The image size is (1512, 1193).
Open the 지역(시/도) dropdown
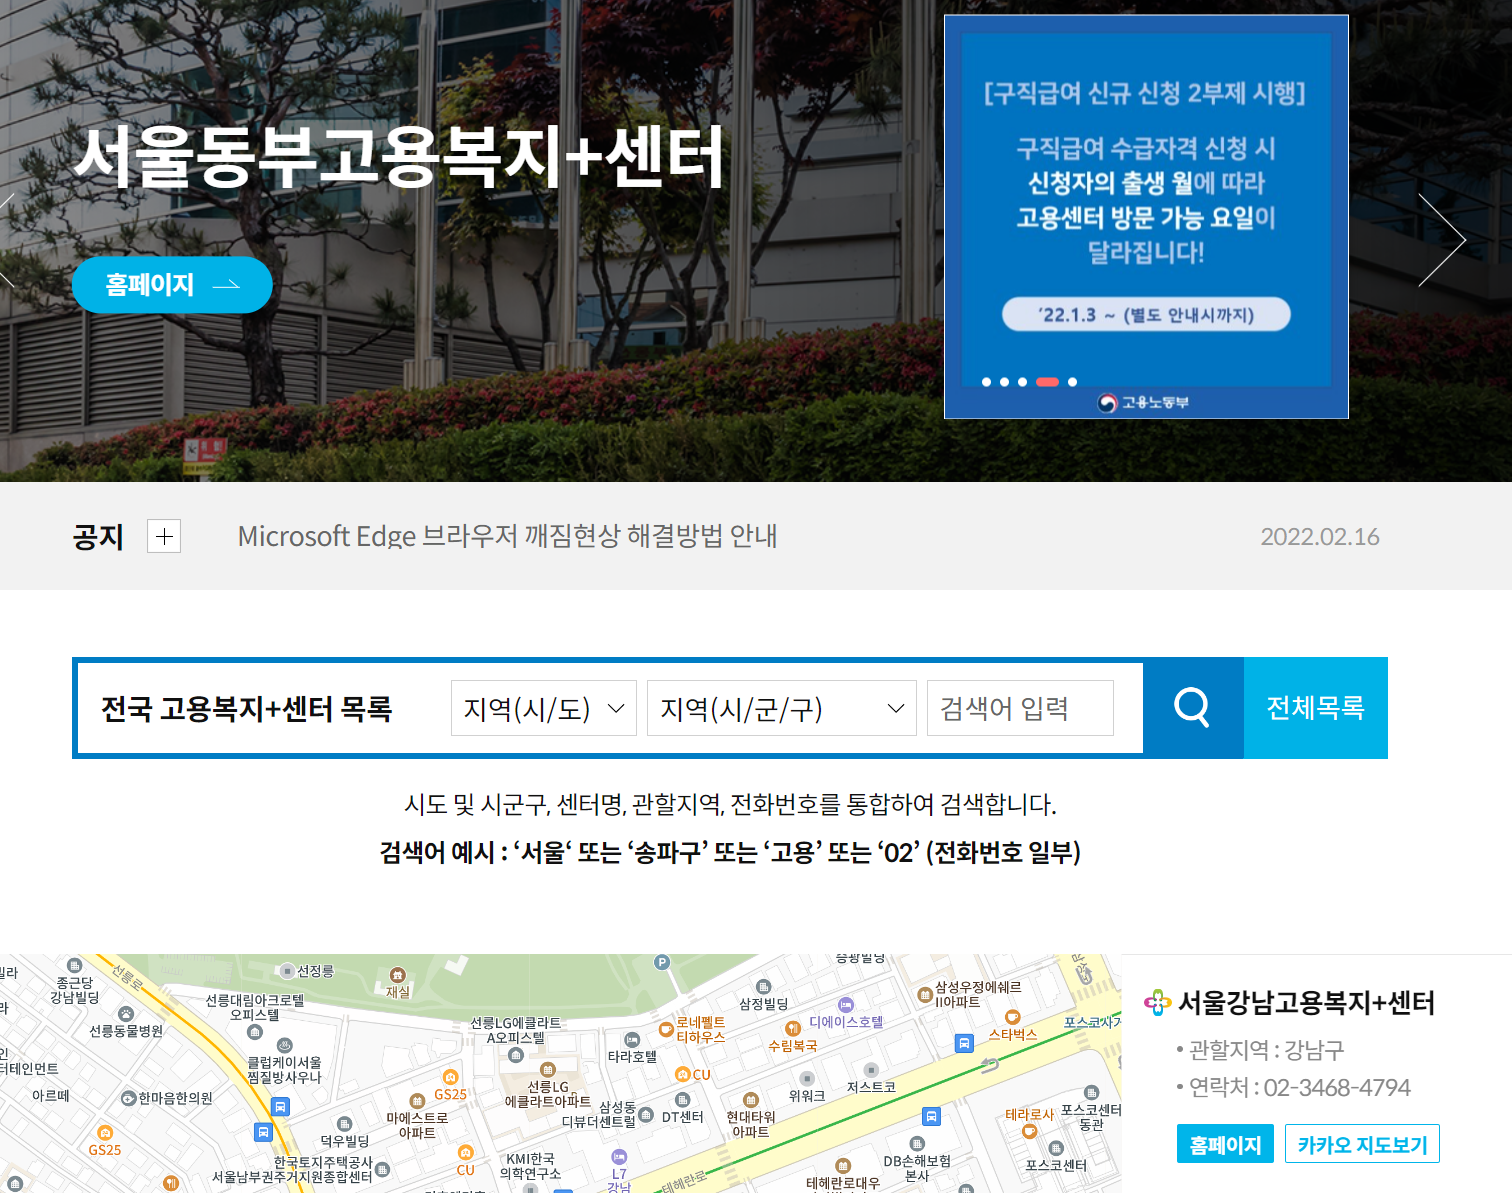543,707
